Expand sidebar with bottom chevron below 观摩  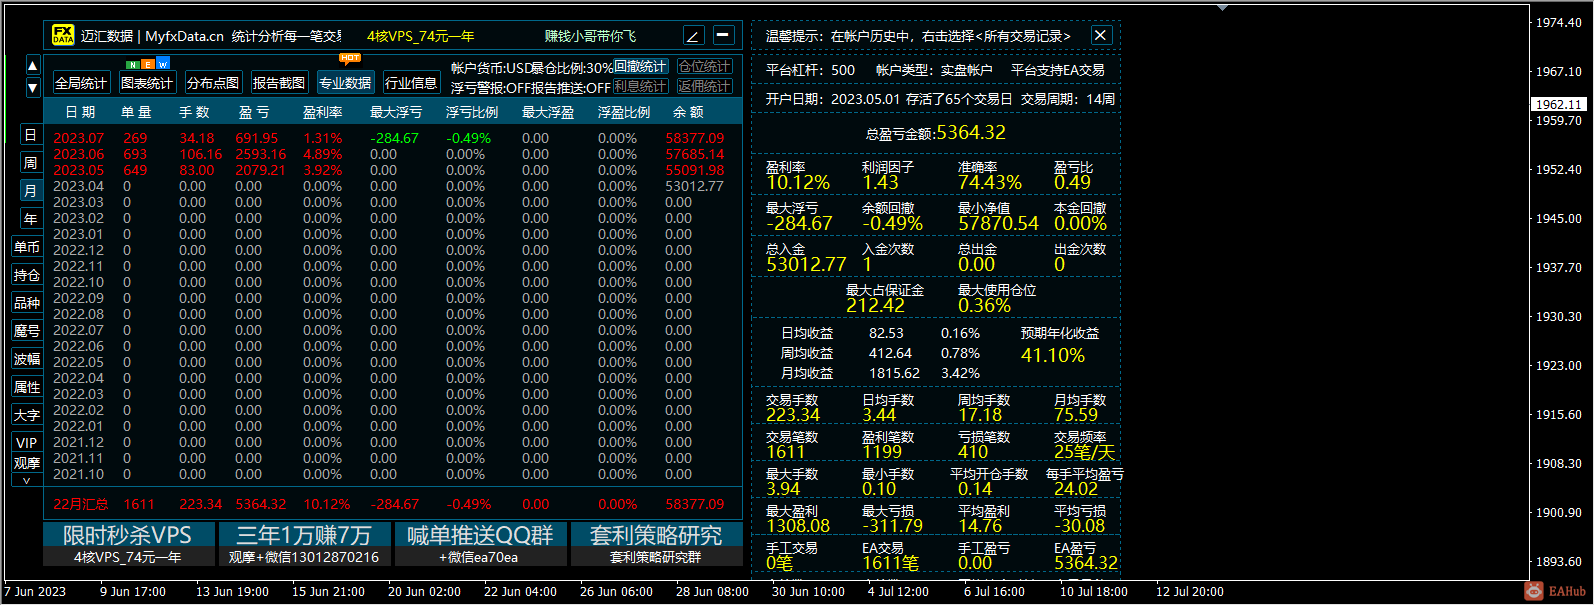tap(27, 481)
